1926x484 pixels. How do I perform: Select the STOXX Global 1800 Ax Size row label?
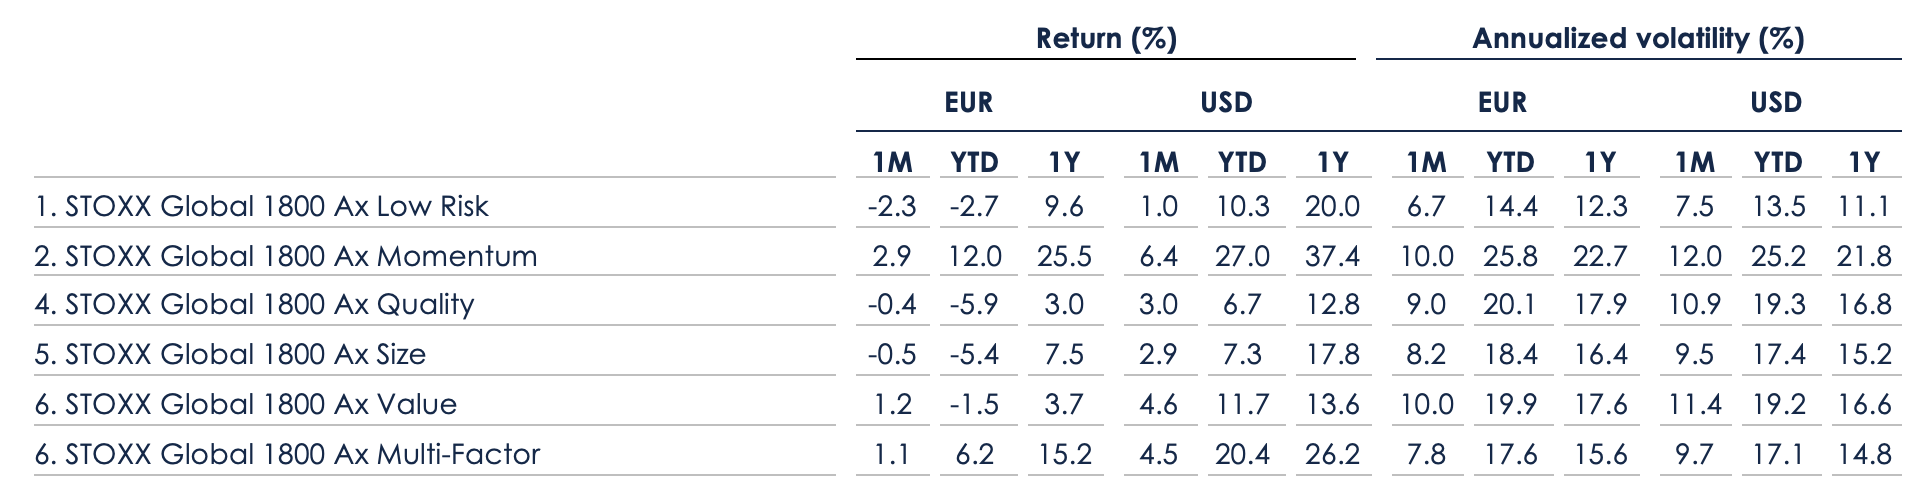click(x=230, y=355)
